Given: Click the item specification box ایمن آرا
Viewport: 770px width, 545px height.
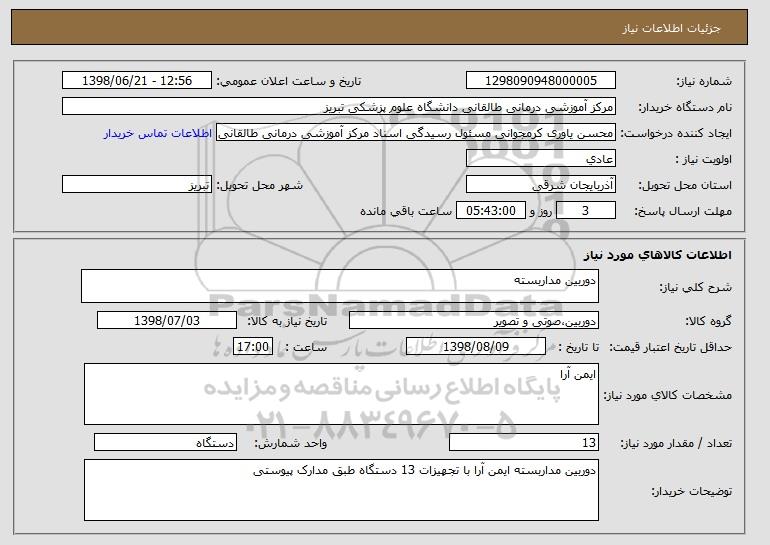Looking at the screenshot, I should coord(341,394).
